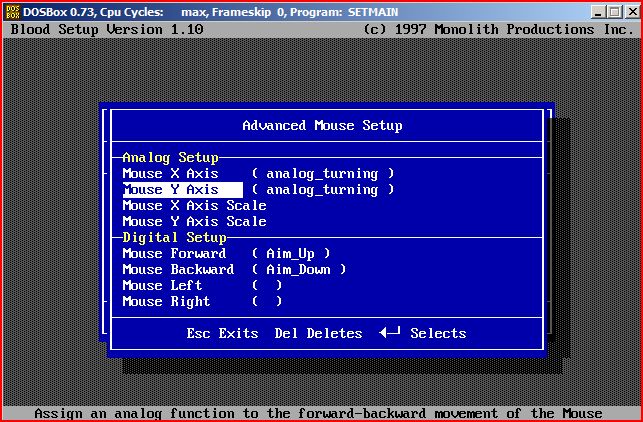Select the Mouse Forward binding
643x422 pixels.
(x=174, y=253)
